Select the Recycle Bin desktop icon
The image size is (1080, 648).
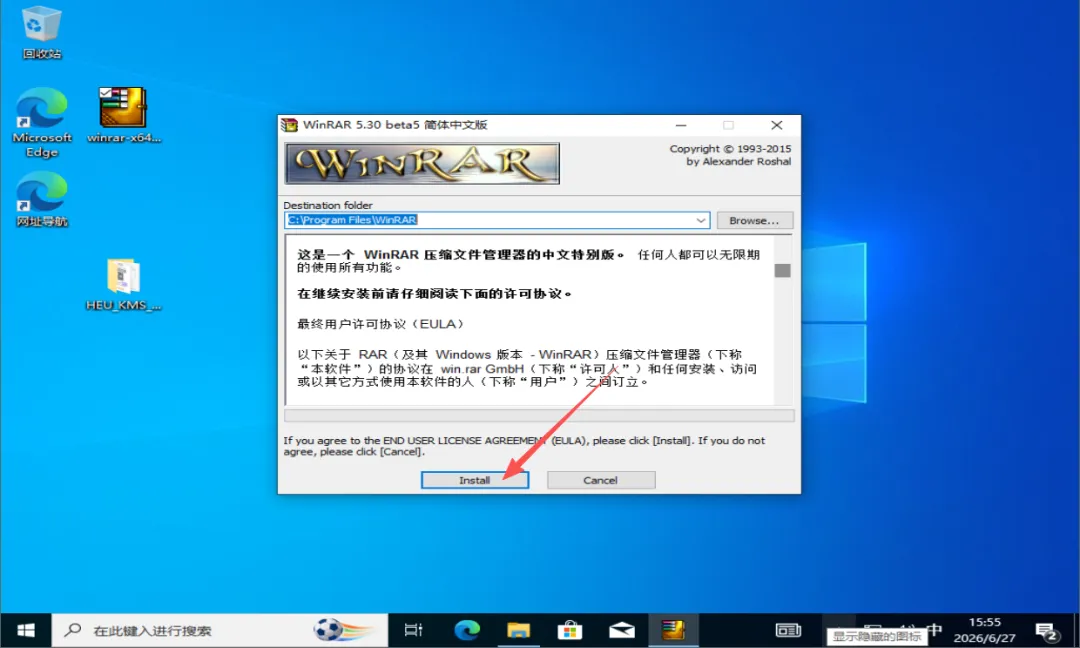41,33
